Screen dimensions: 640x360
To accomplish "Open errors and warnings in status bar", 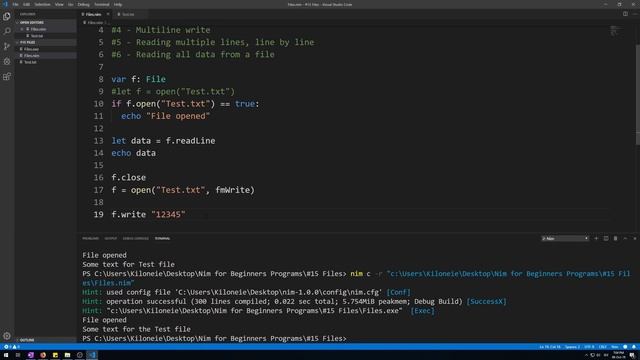I will click(11, 347).
